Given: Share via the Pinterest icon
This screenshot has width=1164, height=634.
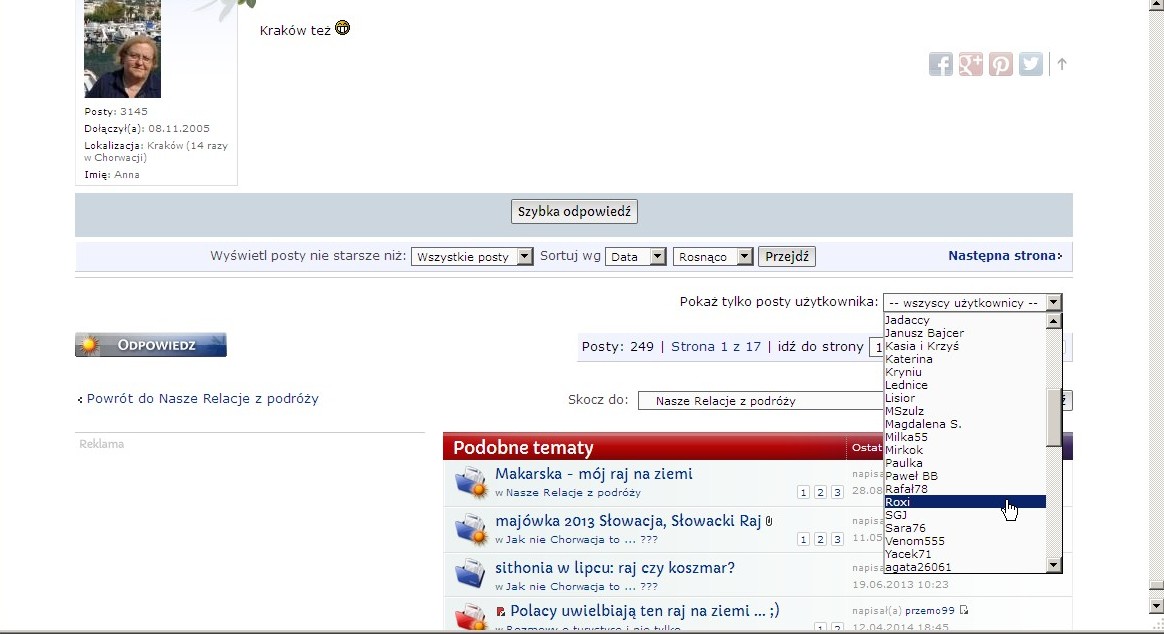Looking at the screenshot, I should [x=1000, y=64].
